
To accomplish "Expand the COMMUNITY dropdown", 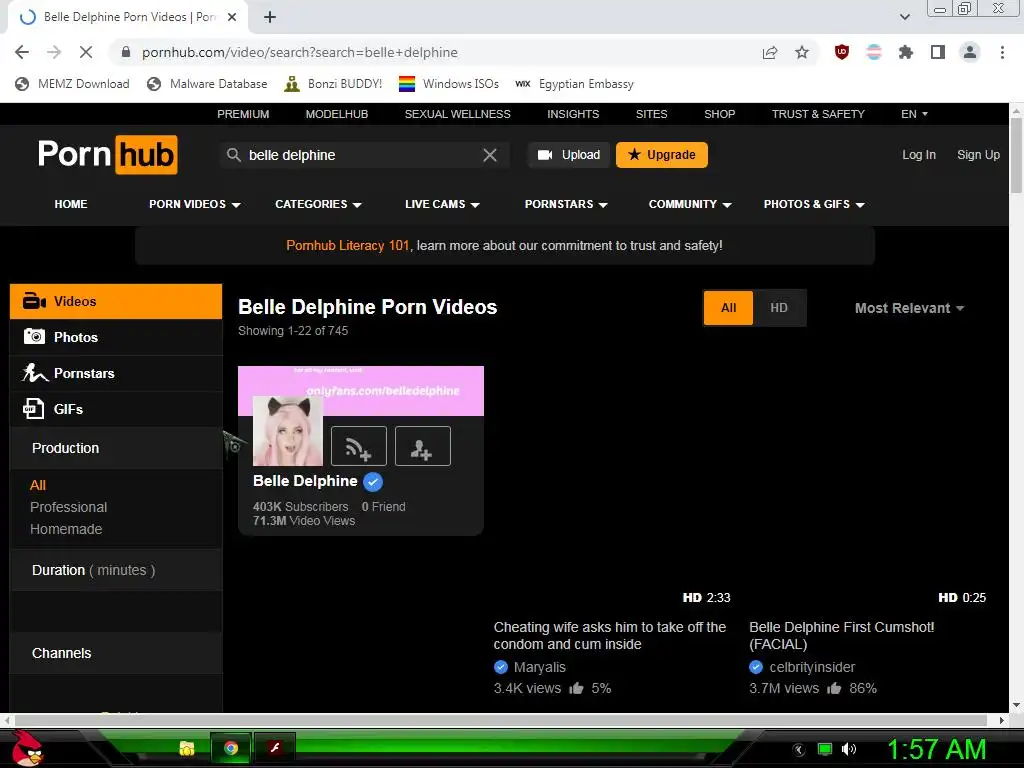I will [x=690, y=204].
